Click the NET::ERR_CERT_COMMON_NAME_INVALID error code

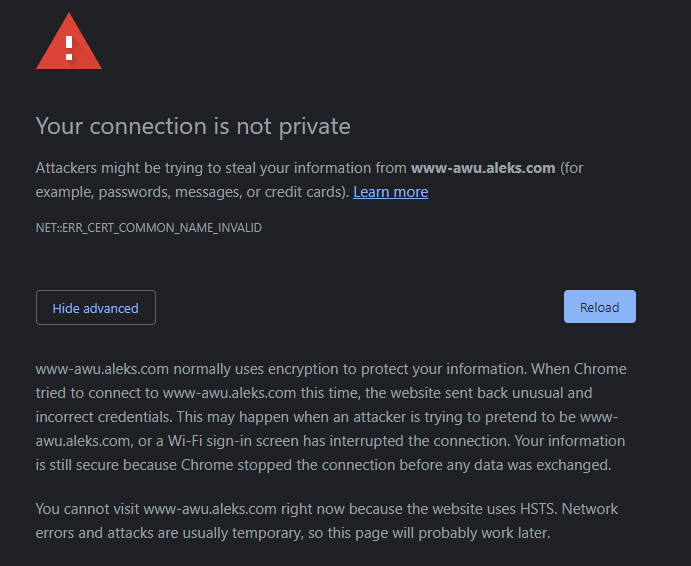coord(149,228)
